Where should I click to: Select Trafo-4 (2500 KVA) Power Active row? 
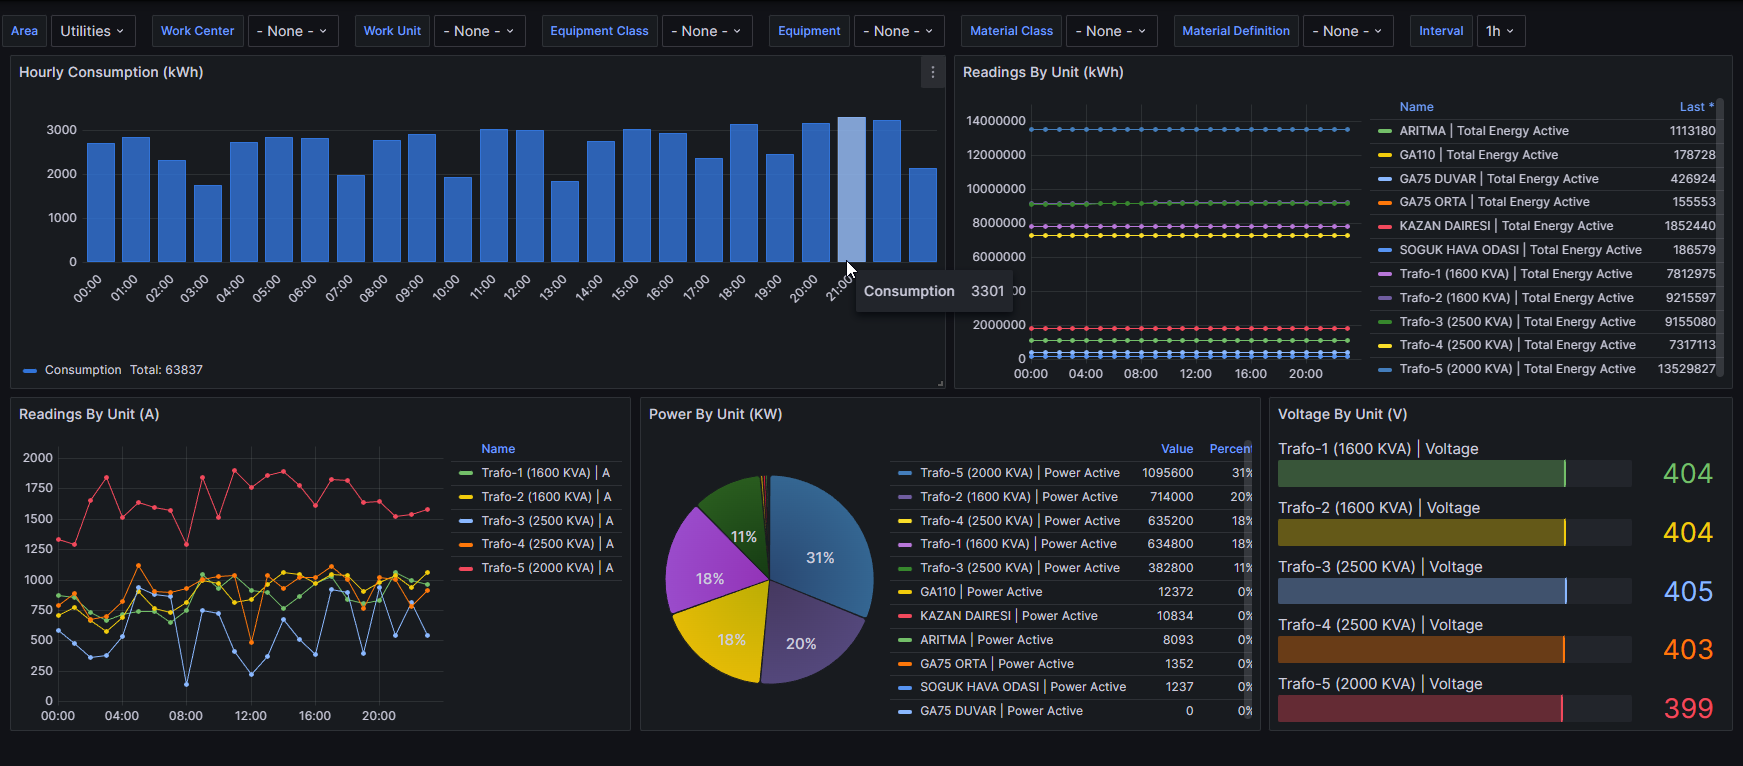click(1070, 521)
